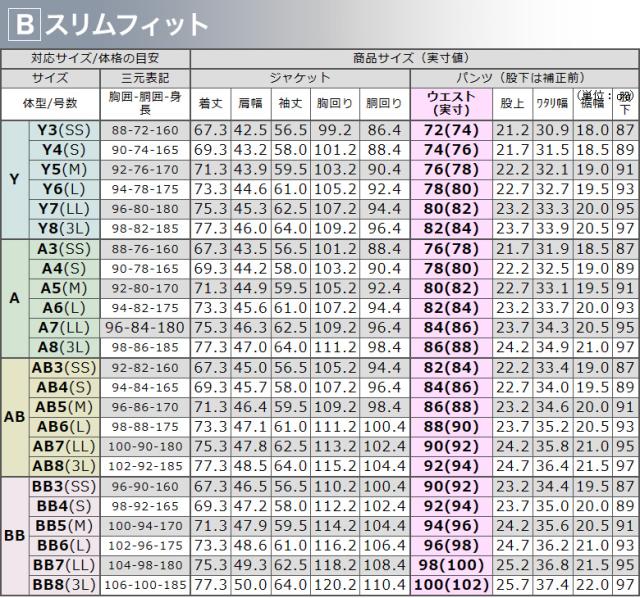Click the 肩幅 column header
This screenshot has width=640, height=598.
click(x=251, y=104)
